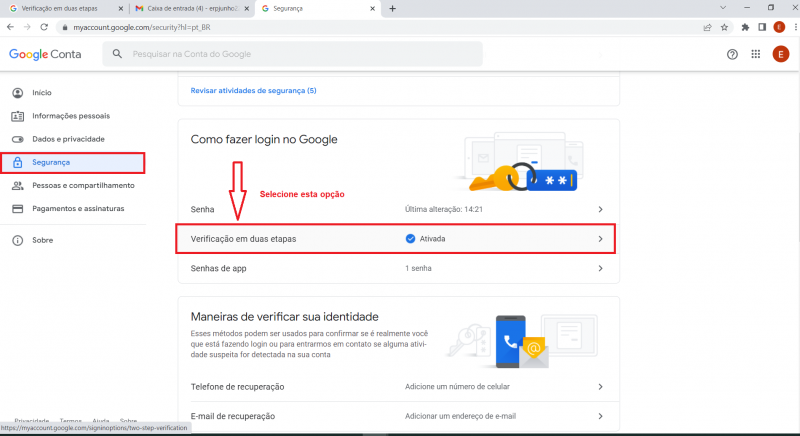Reload the page with the refresh icon
Screen dimensions: 800x436
pyautogui.click(x=44, y=27)
